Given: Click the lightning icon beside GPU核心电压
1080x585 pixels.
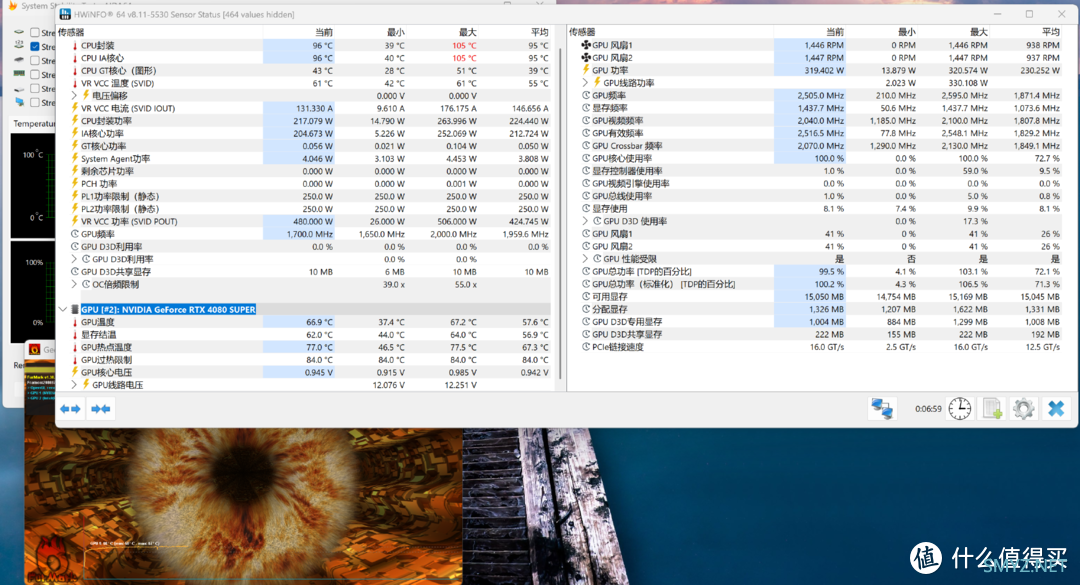Looking at the screenshot, I should pos(75,372).
